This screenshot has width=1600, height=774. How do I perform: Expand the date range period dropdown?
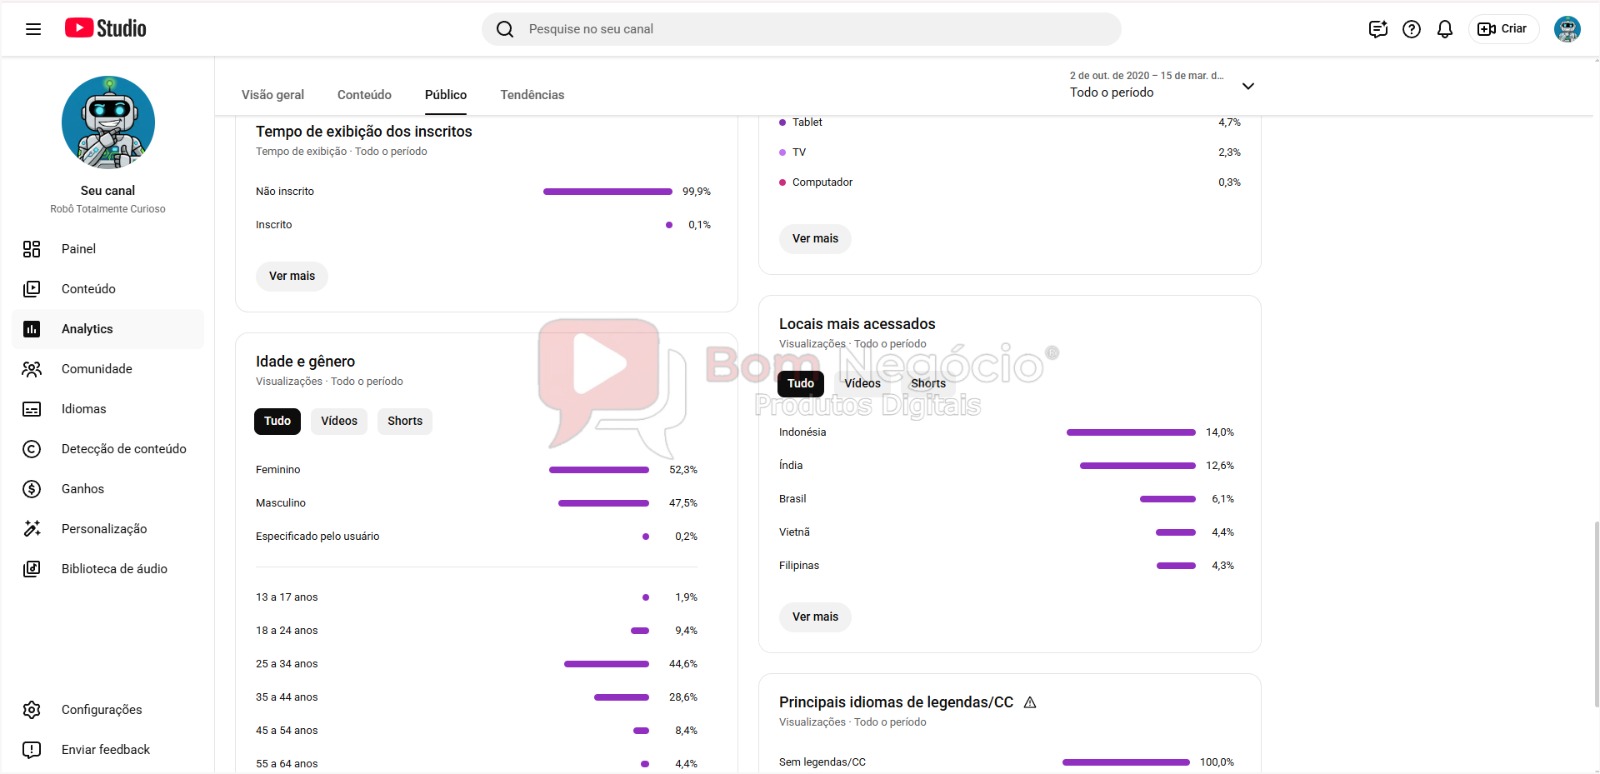[x=1247, y=86]
